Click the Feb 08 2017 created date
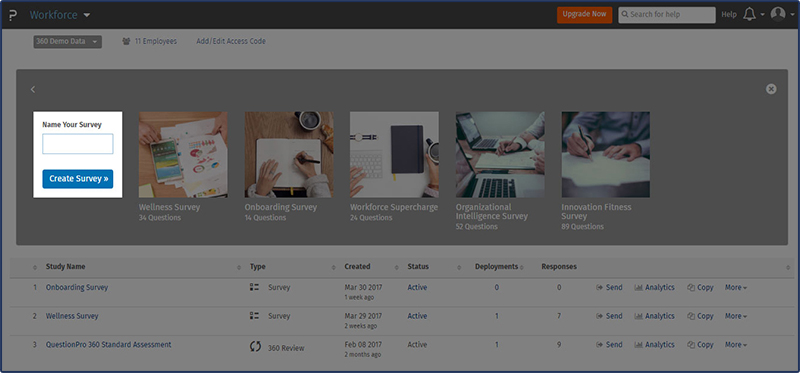Screen dimensions: 800x373 coord(363,344)
